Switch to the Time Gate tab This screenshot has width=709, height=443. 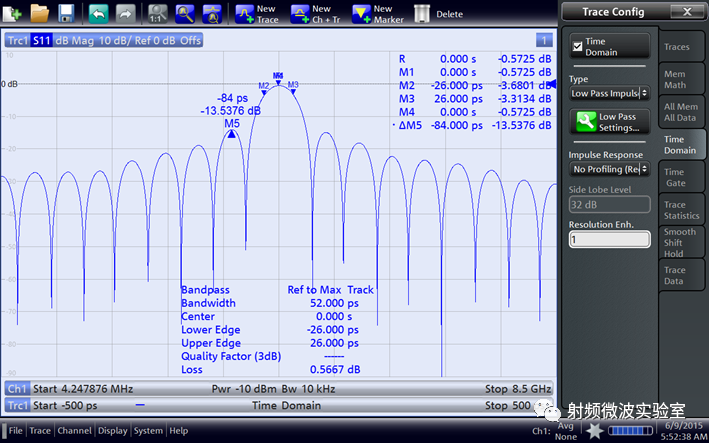[x=681, y=177]
